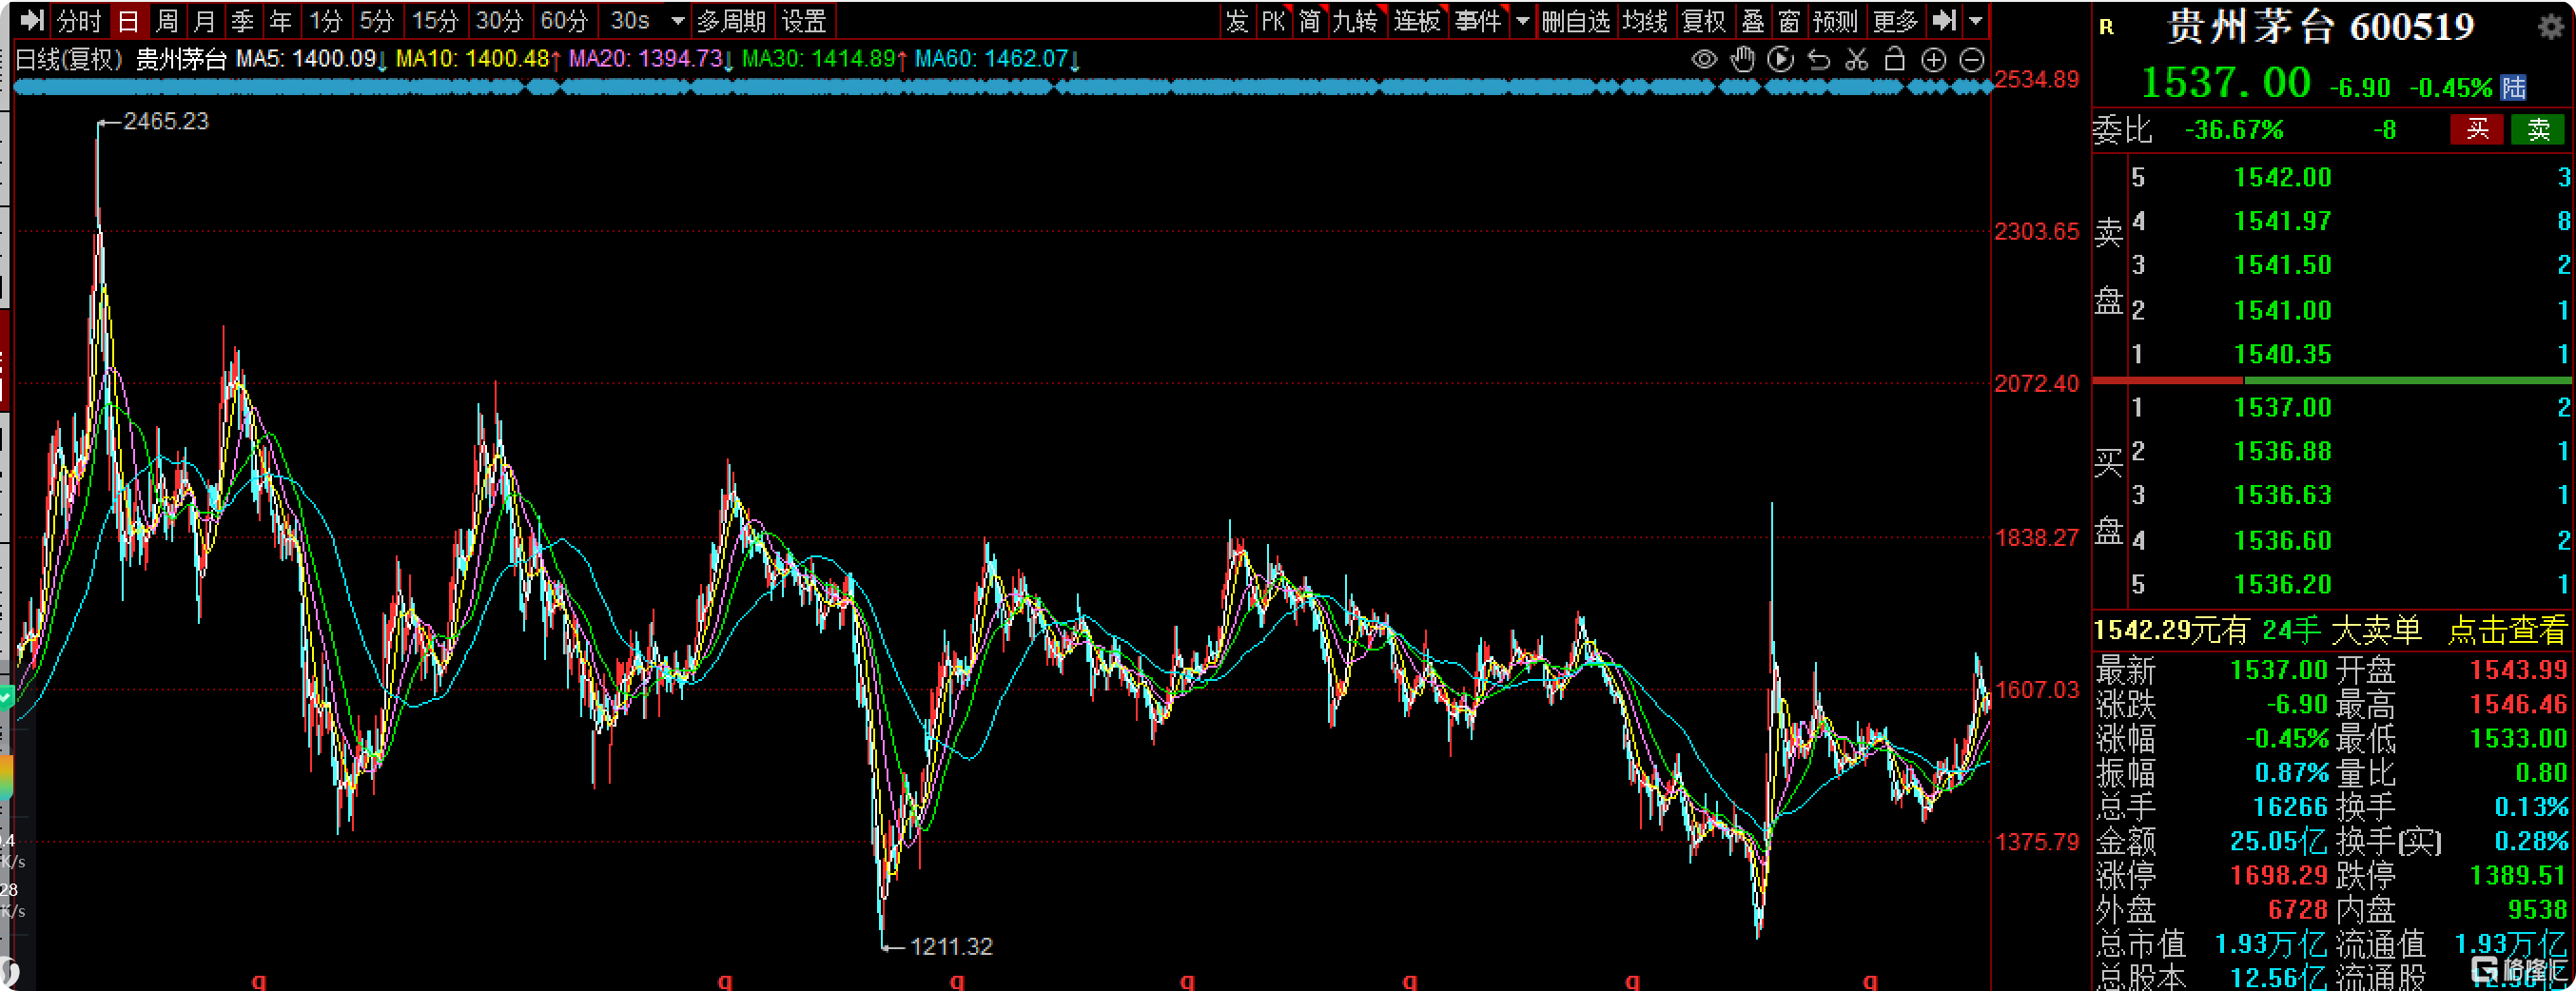Switch to 30分 minute chart
Screen dimensions: 2576x991
click(500, 21)
